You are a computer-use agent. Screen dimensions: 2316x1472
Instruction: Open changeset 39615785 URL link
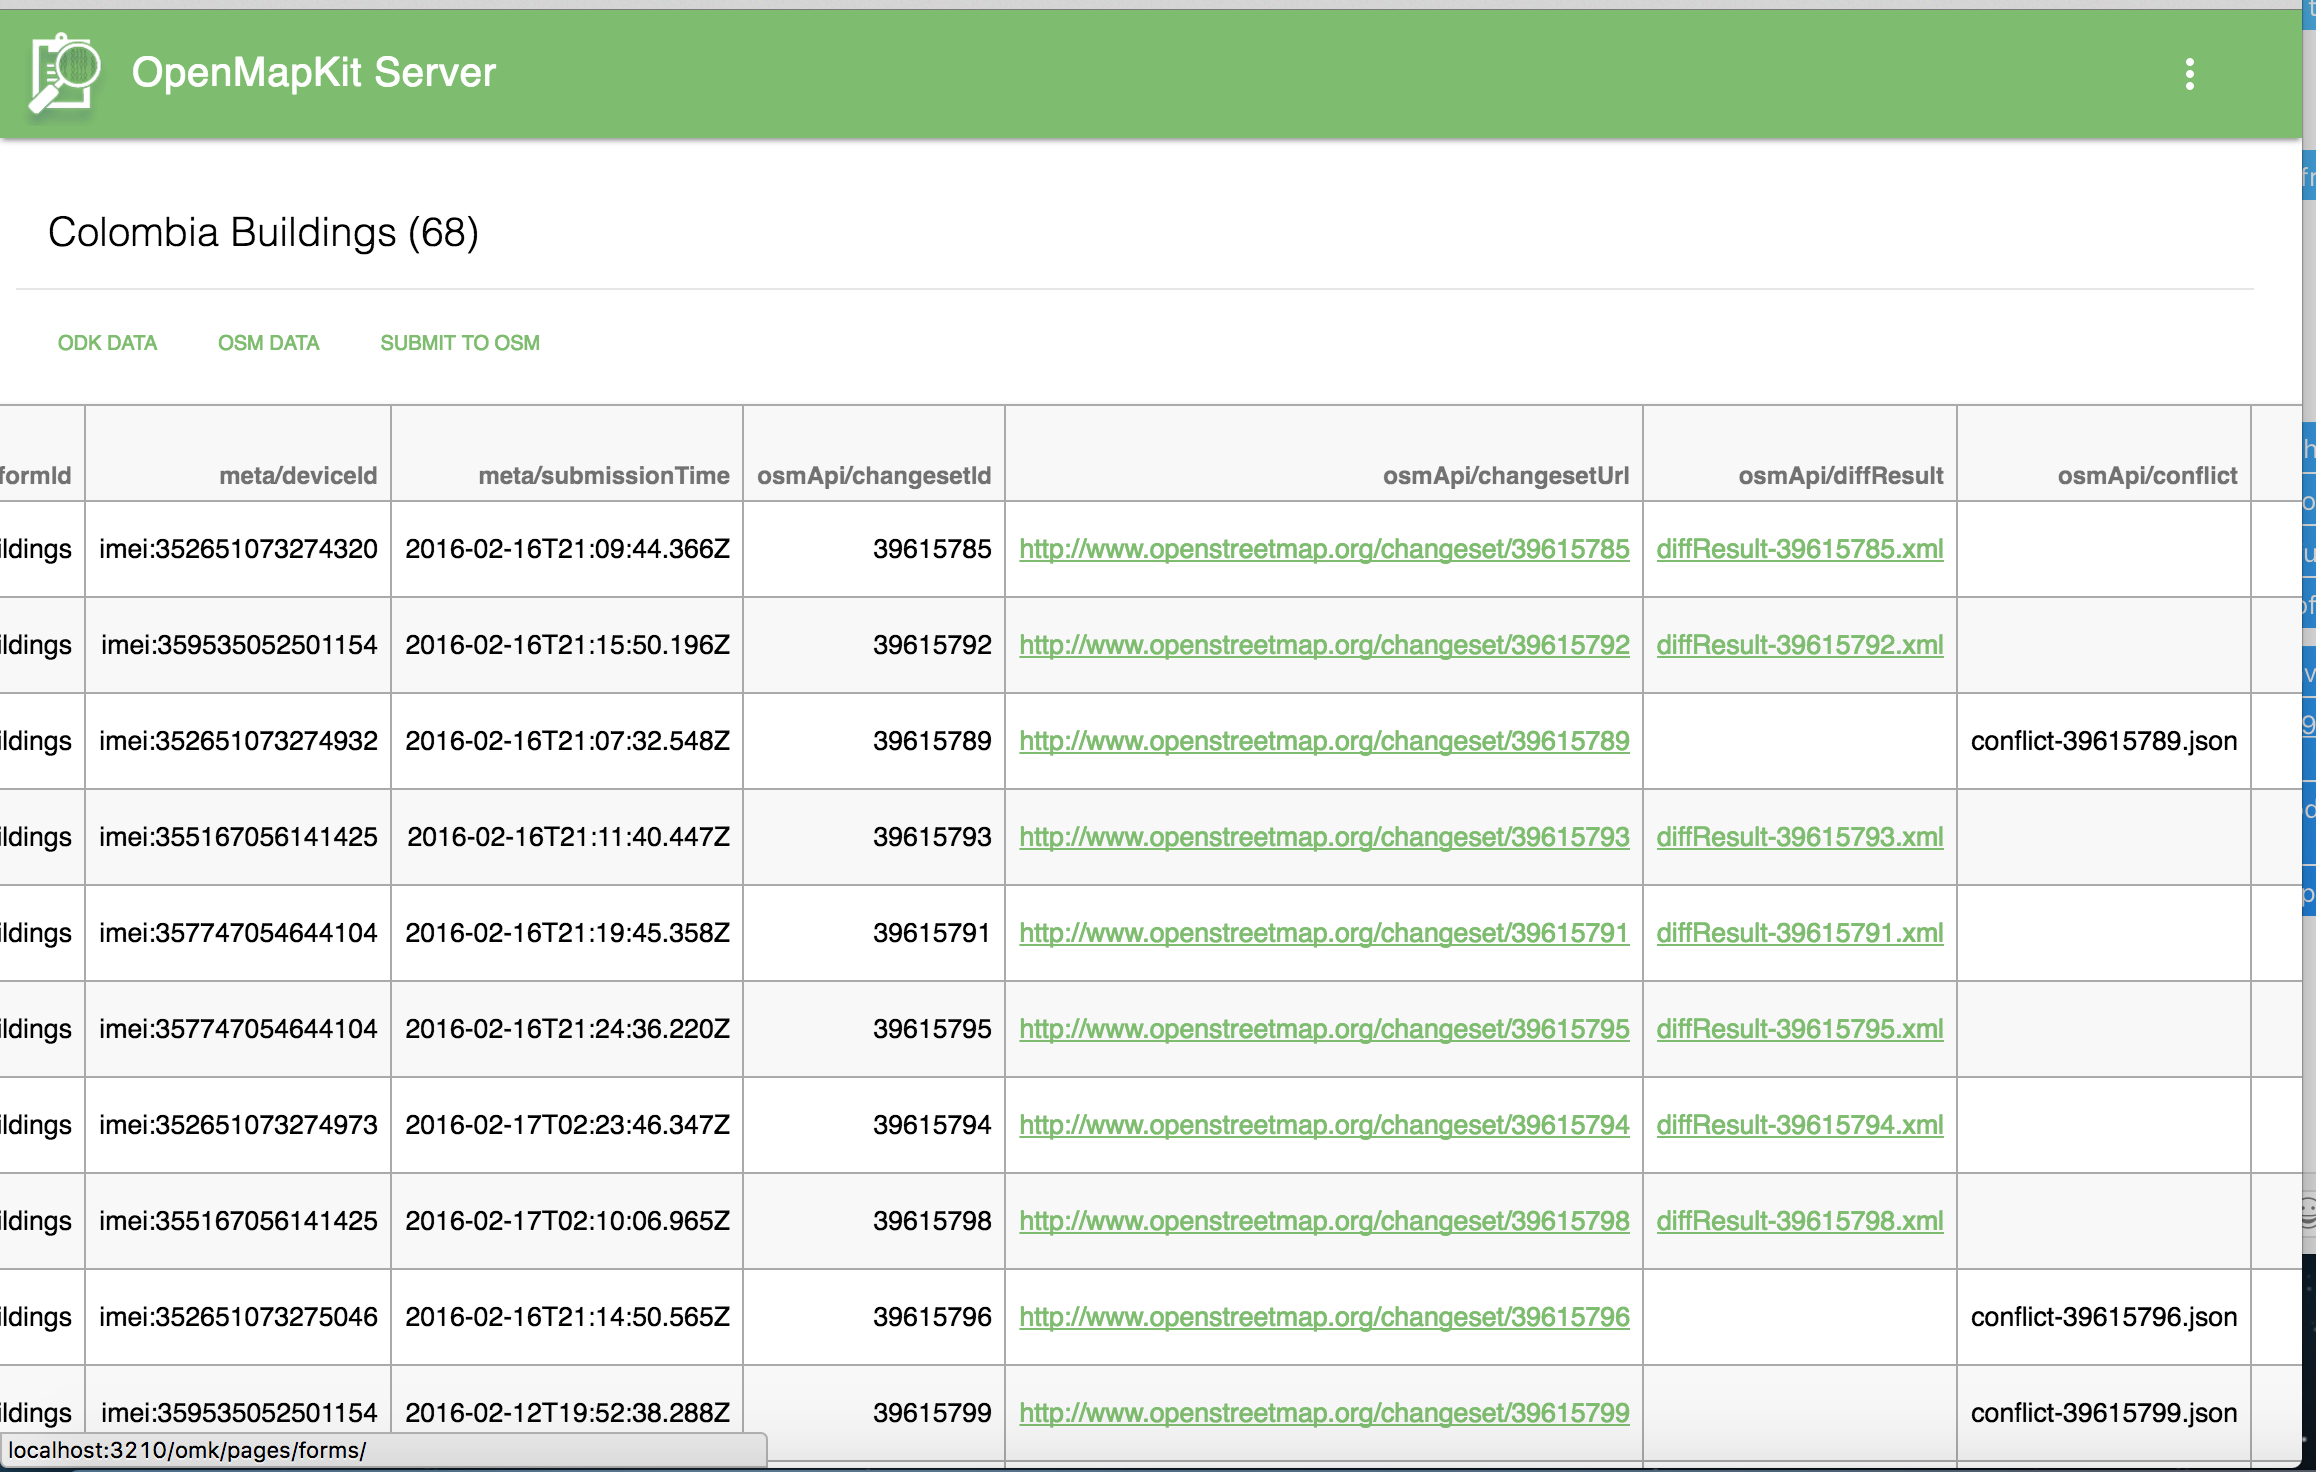1324,549
